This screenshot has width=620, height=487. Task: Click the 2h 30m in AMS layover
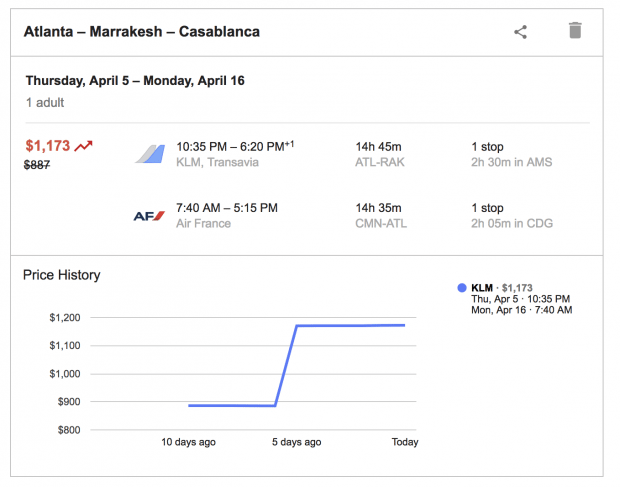point(510,162)
